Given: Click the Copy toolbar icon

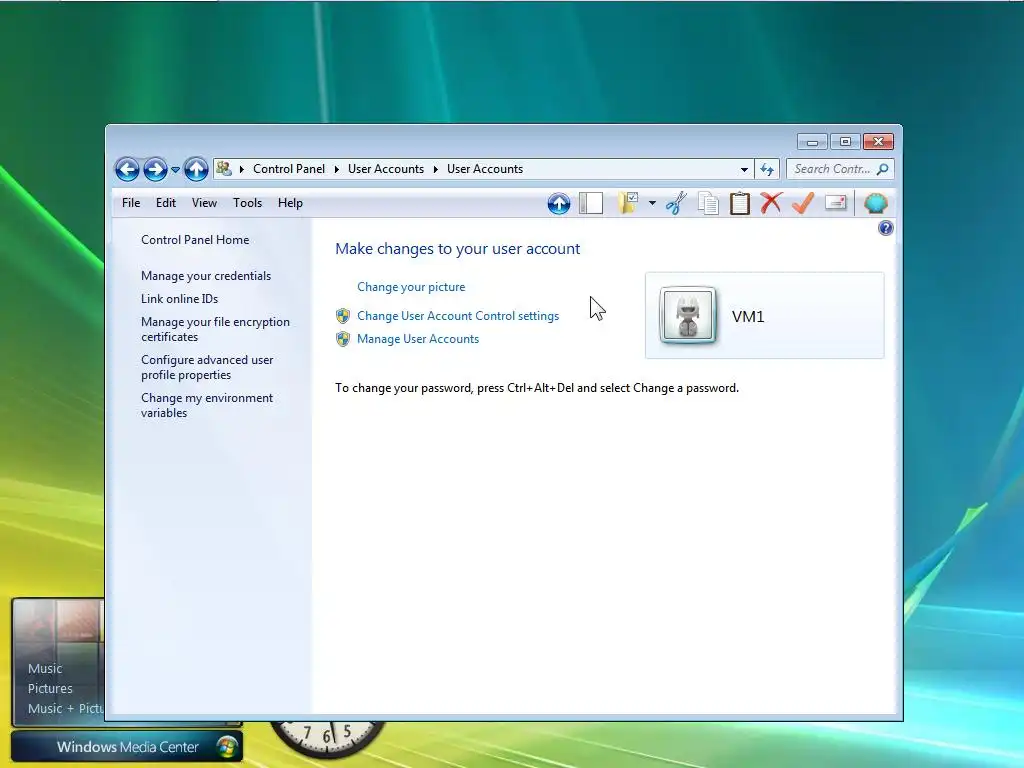Looking at the screenshot, I should pyautogui.click(x=708, y=203).
